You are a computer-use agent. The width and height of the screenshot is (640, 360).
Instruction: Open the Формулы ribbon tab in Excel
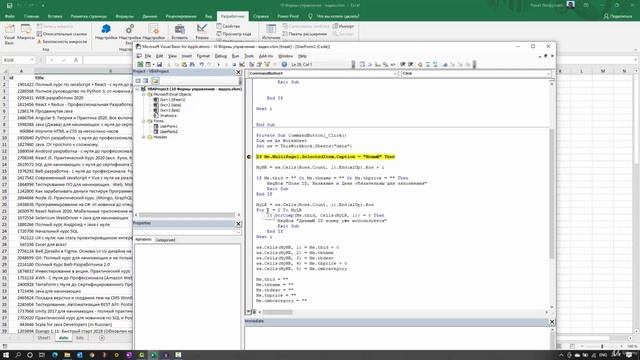pos(124,16)
